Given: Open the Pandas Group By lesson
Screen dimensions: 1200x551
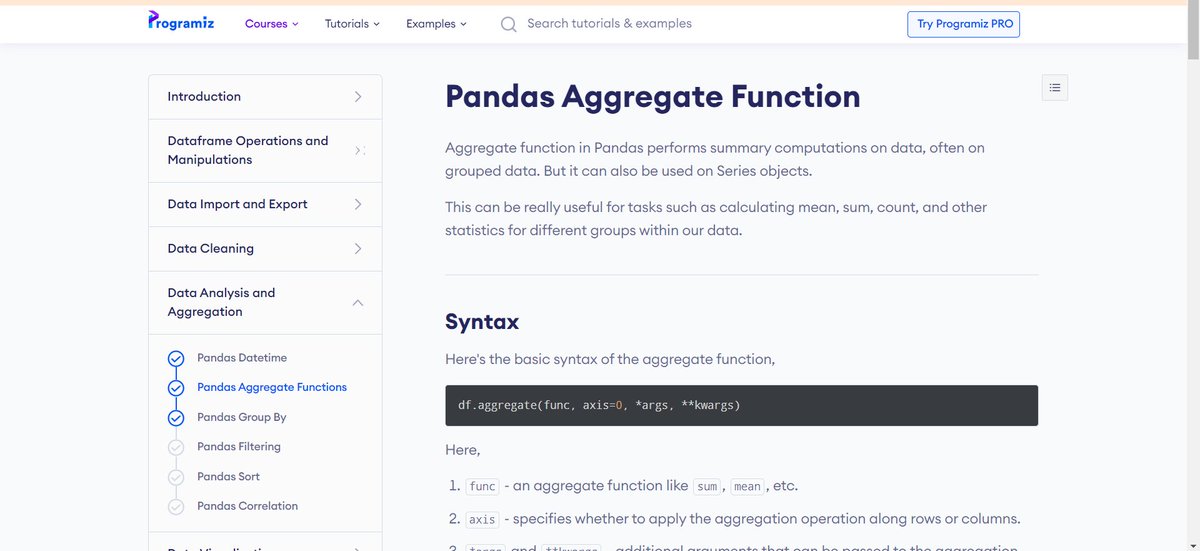Looking at the screenshot, I should point(242,417).
